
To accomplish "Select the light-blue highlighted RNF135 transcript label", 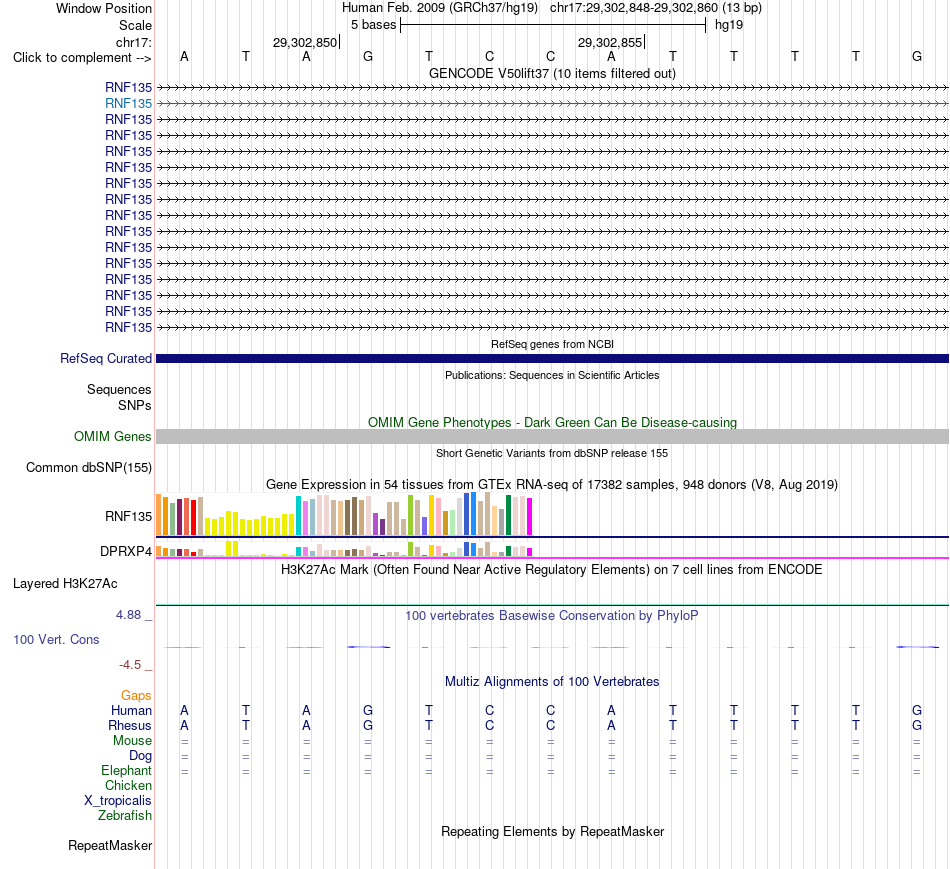I will [x=128, y=104].
